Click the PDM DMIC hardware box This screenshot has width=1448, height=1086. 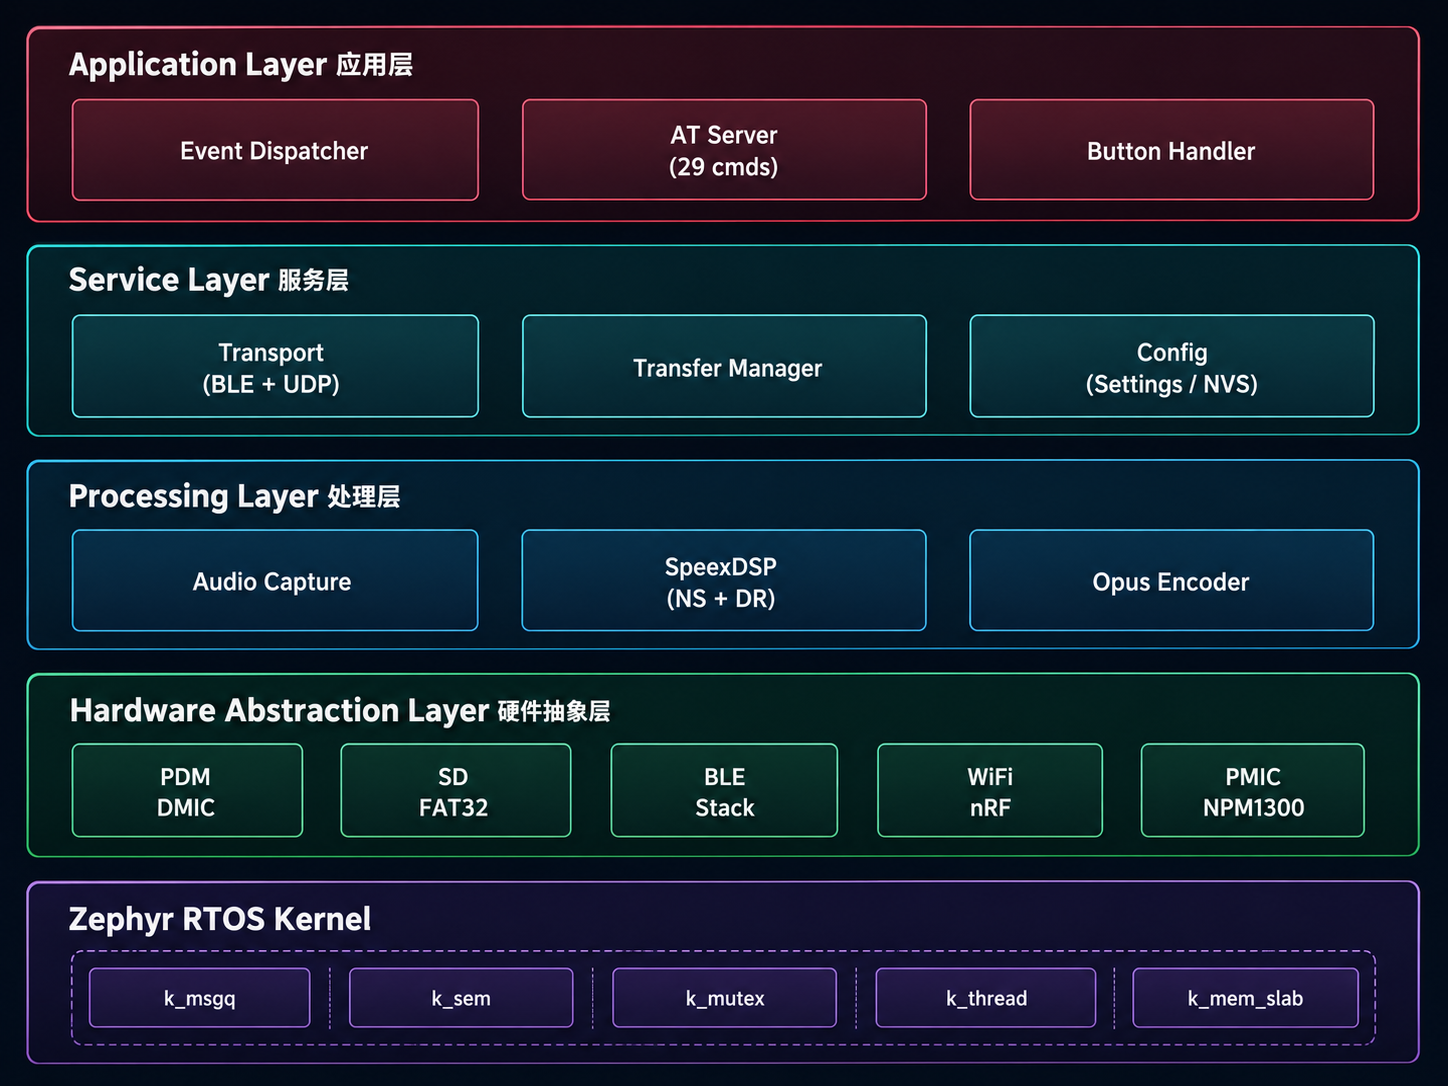click(x=187, y=791)
